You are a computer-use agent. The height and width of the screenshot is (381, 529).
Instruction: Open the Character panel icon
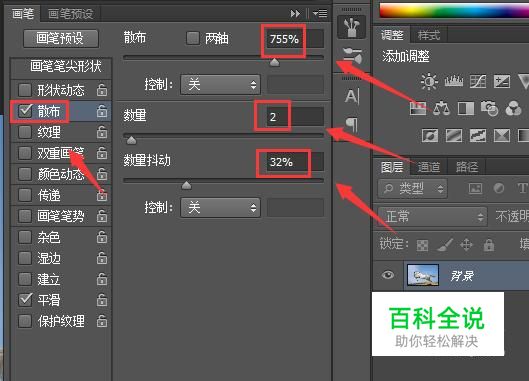352,97
